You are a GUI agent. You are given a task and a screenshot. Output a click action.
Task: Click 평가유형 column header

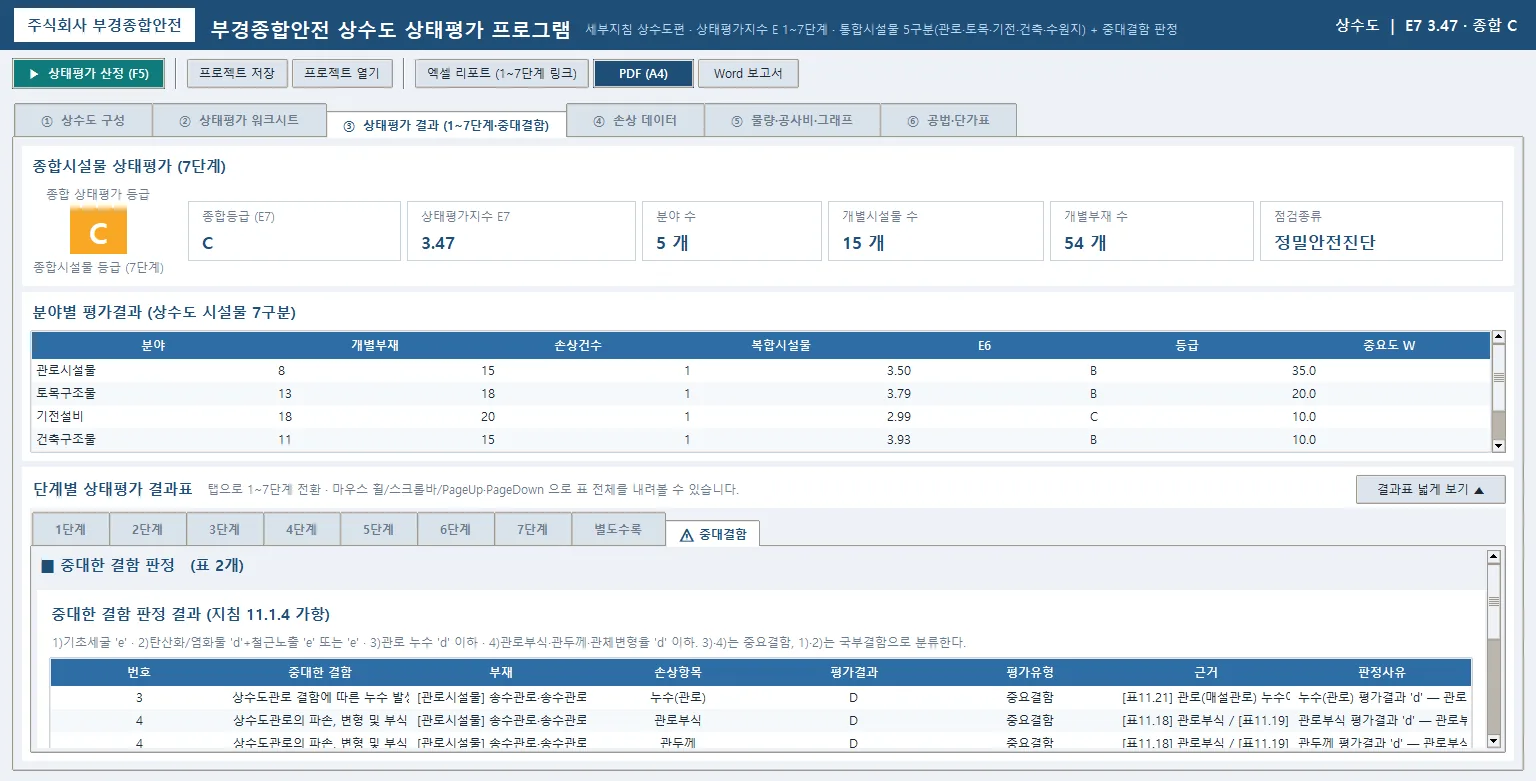point(1030,672)
